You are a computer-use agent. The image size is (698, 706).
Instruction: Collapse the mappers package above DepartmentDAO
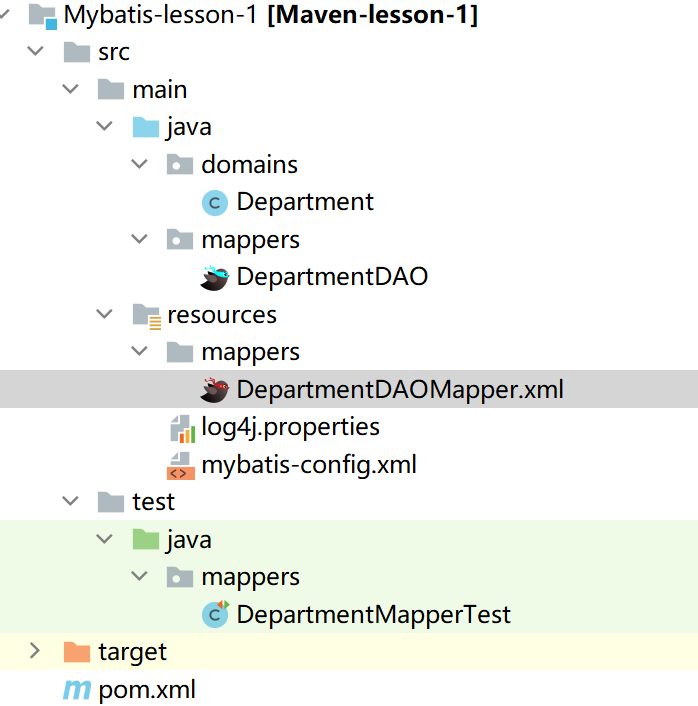click(139, 239)
